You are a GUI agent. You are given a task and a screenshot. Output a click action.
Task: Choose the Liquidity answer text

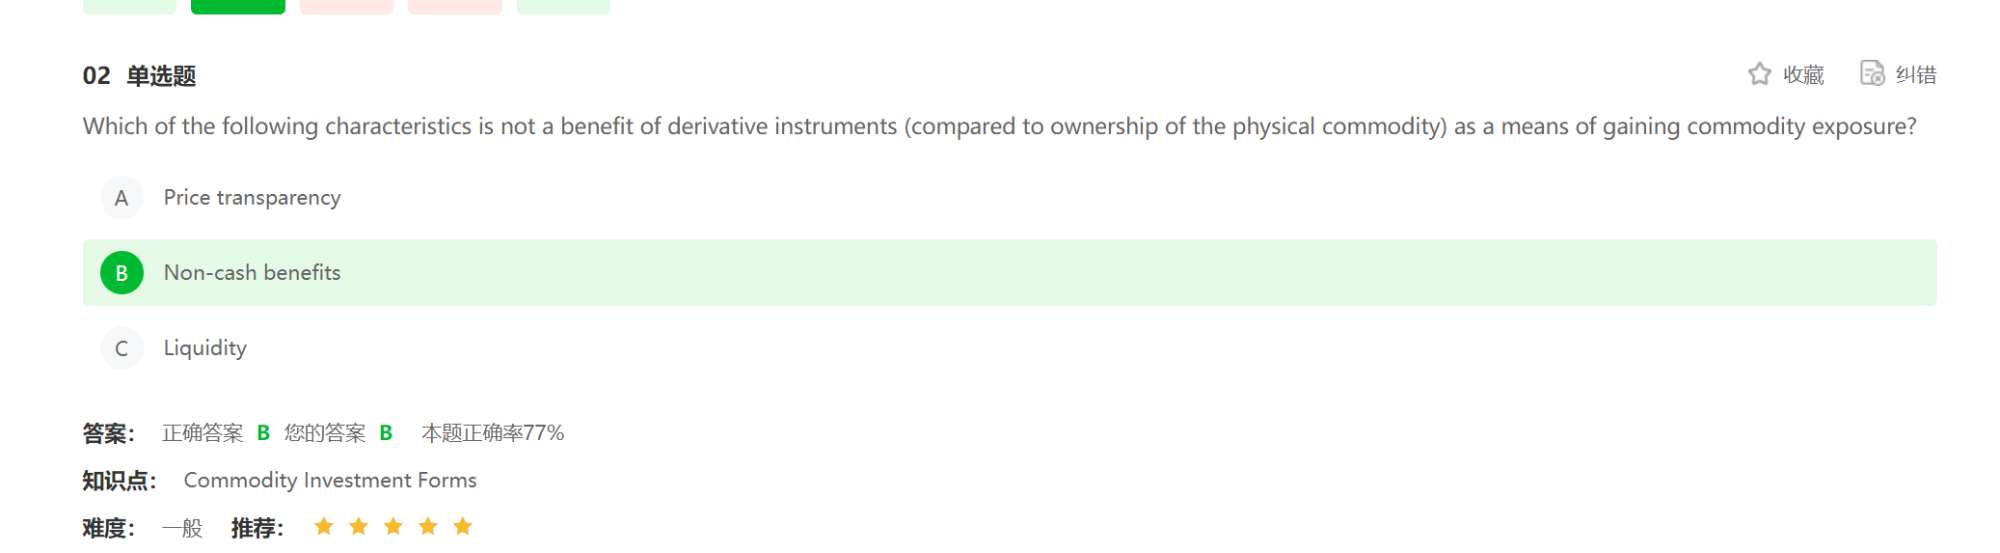(205, 348)
